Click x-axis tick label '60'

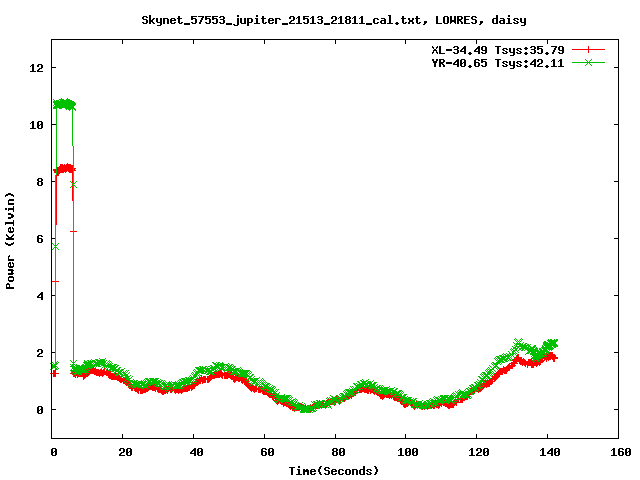click(267, 452)
